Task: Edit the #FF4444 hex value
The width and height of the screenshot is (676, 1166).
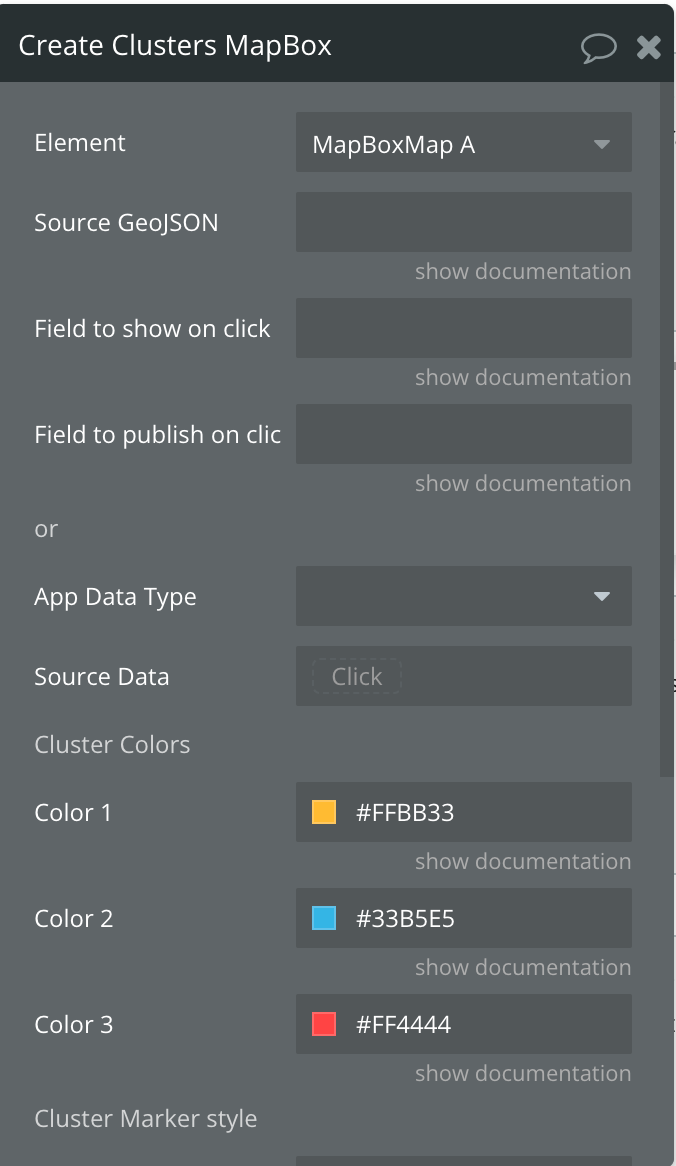Action: [404, 1024]
